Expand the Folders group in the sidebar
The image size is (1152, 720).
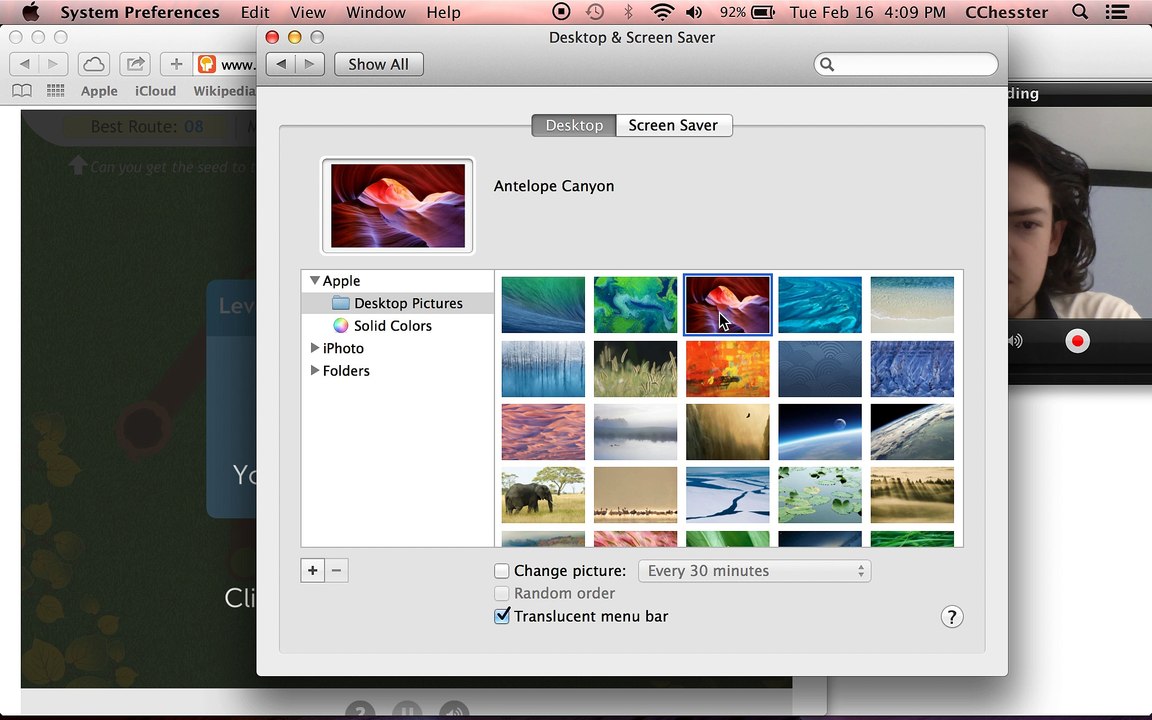pos(314,370)
